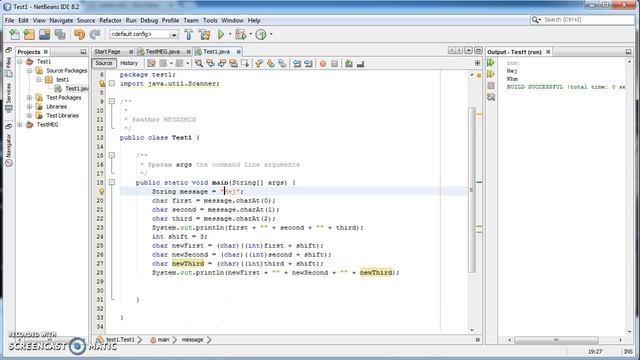Click the Next Bookmark icon
Screen dimensions: 640x360
coord(271,63)
